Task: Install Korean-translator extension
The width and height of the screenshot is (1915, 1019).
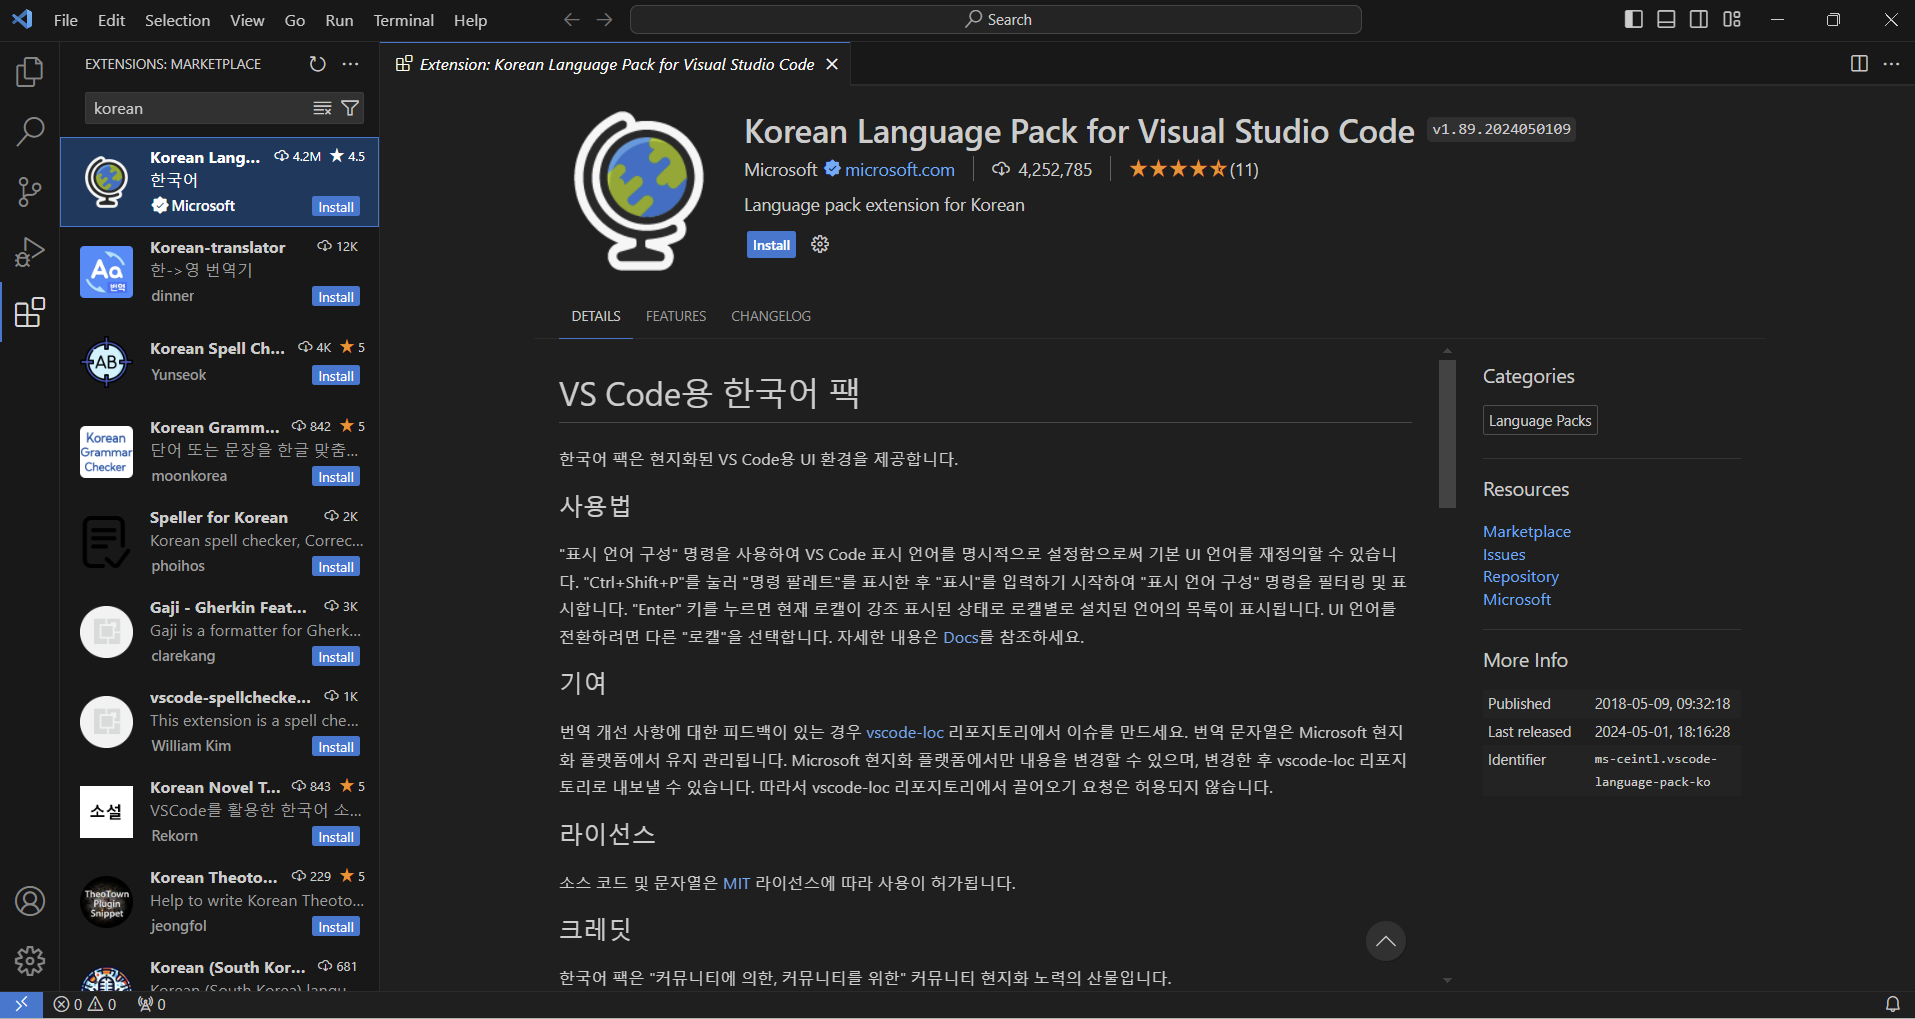Action: coord(336,297)
